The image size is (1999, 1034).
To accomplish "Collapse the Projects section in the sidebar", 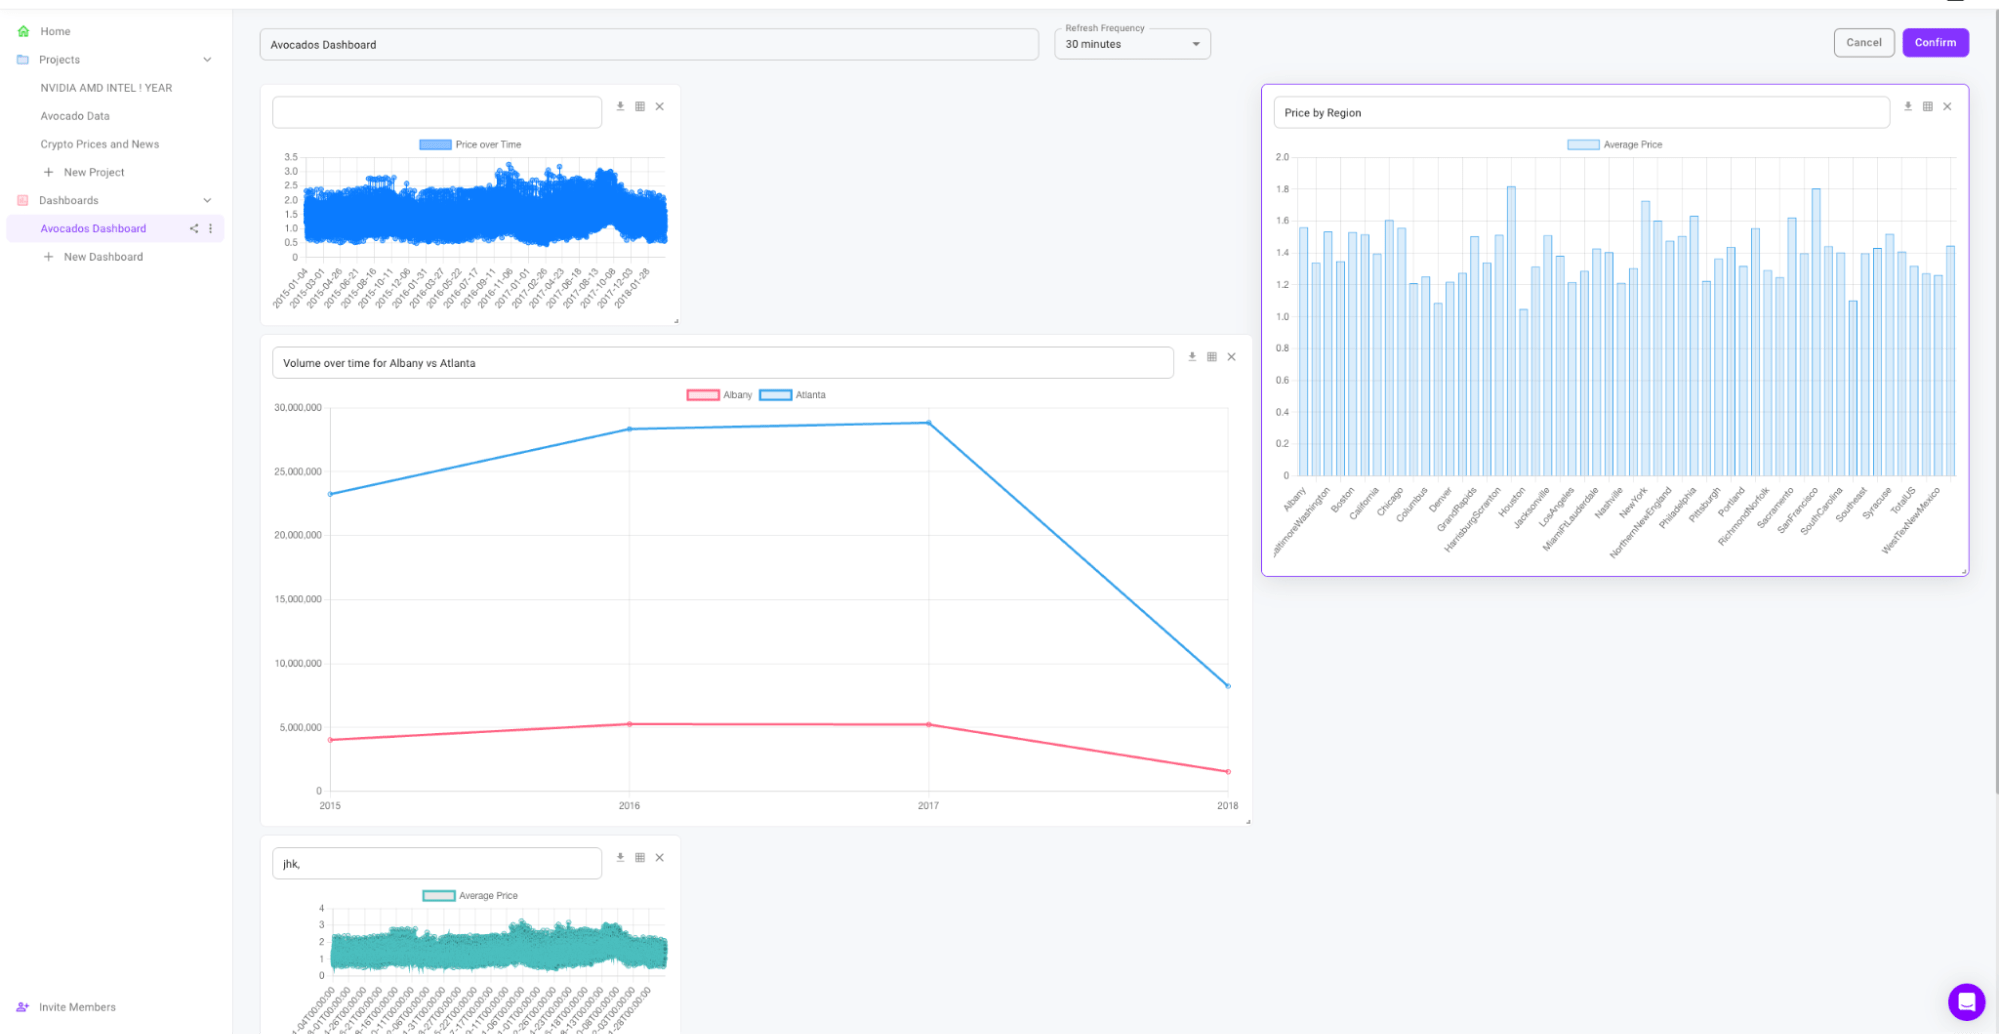I will coord(207,59).
